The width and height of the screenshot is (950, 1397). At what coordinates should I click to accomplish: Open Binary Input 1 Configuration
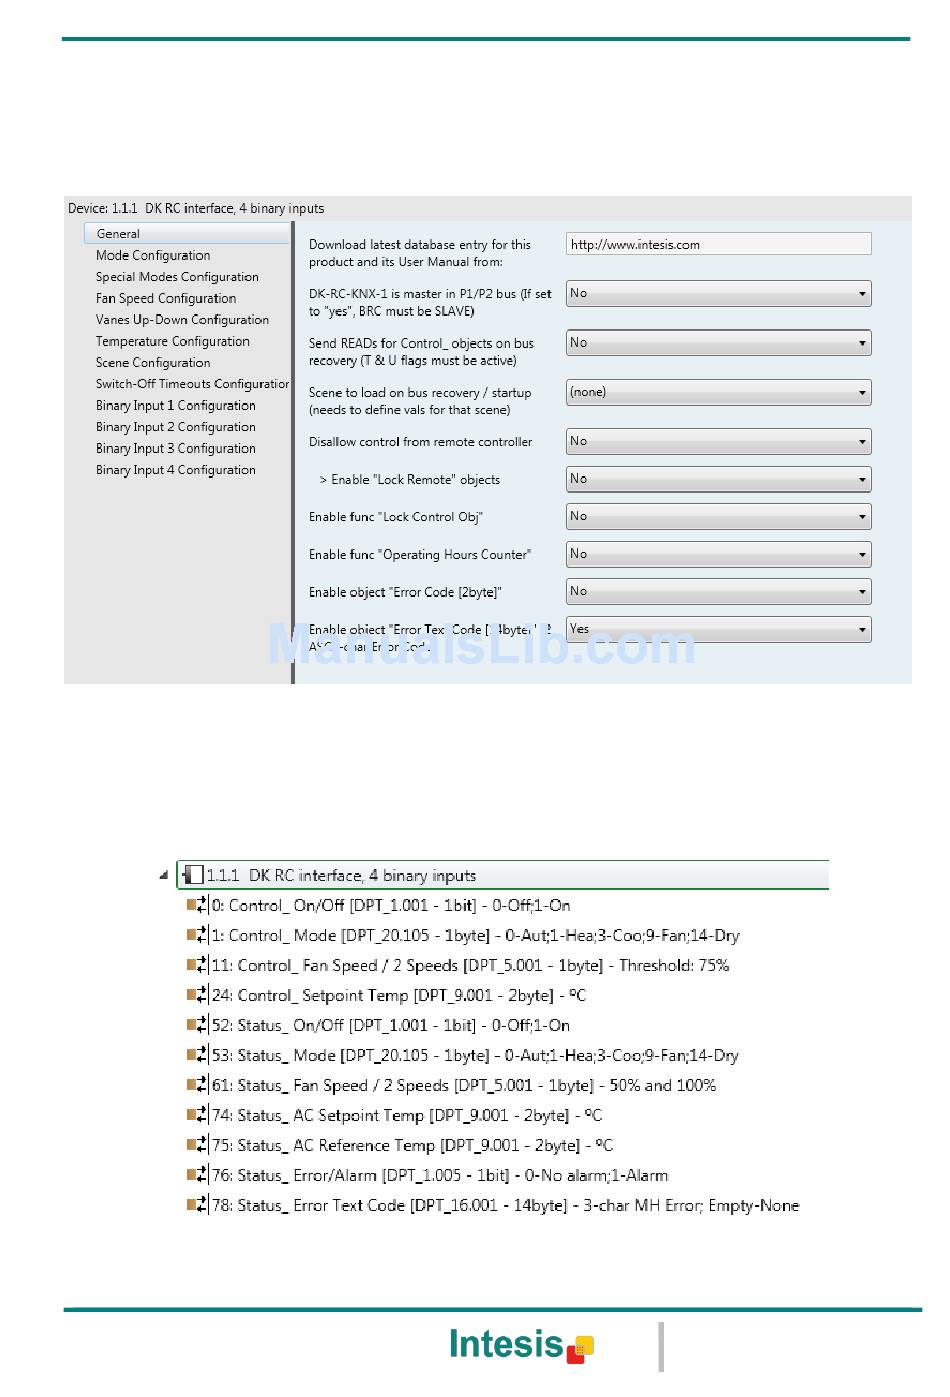point(176,406)
